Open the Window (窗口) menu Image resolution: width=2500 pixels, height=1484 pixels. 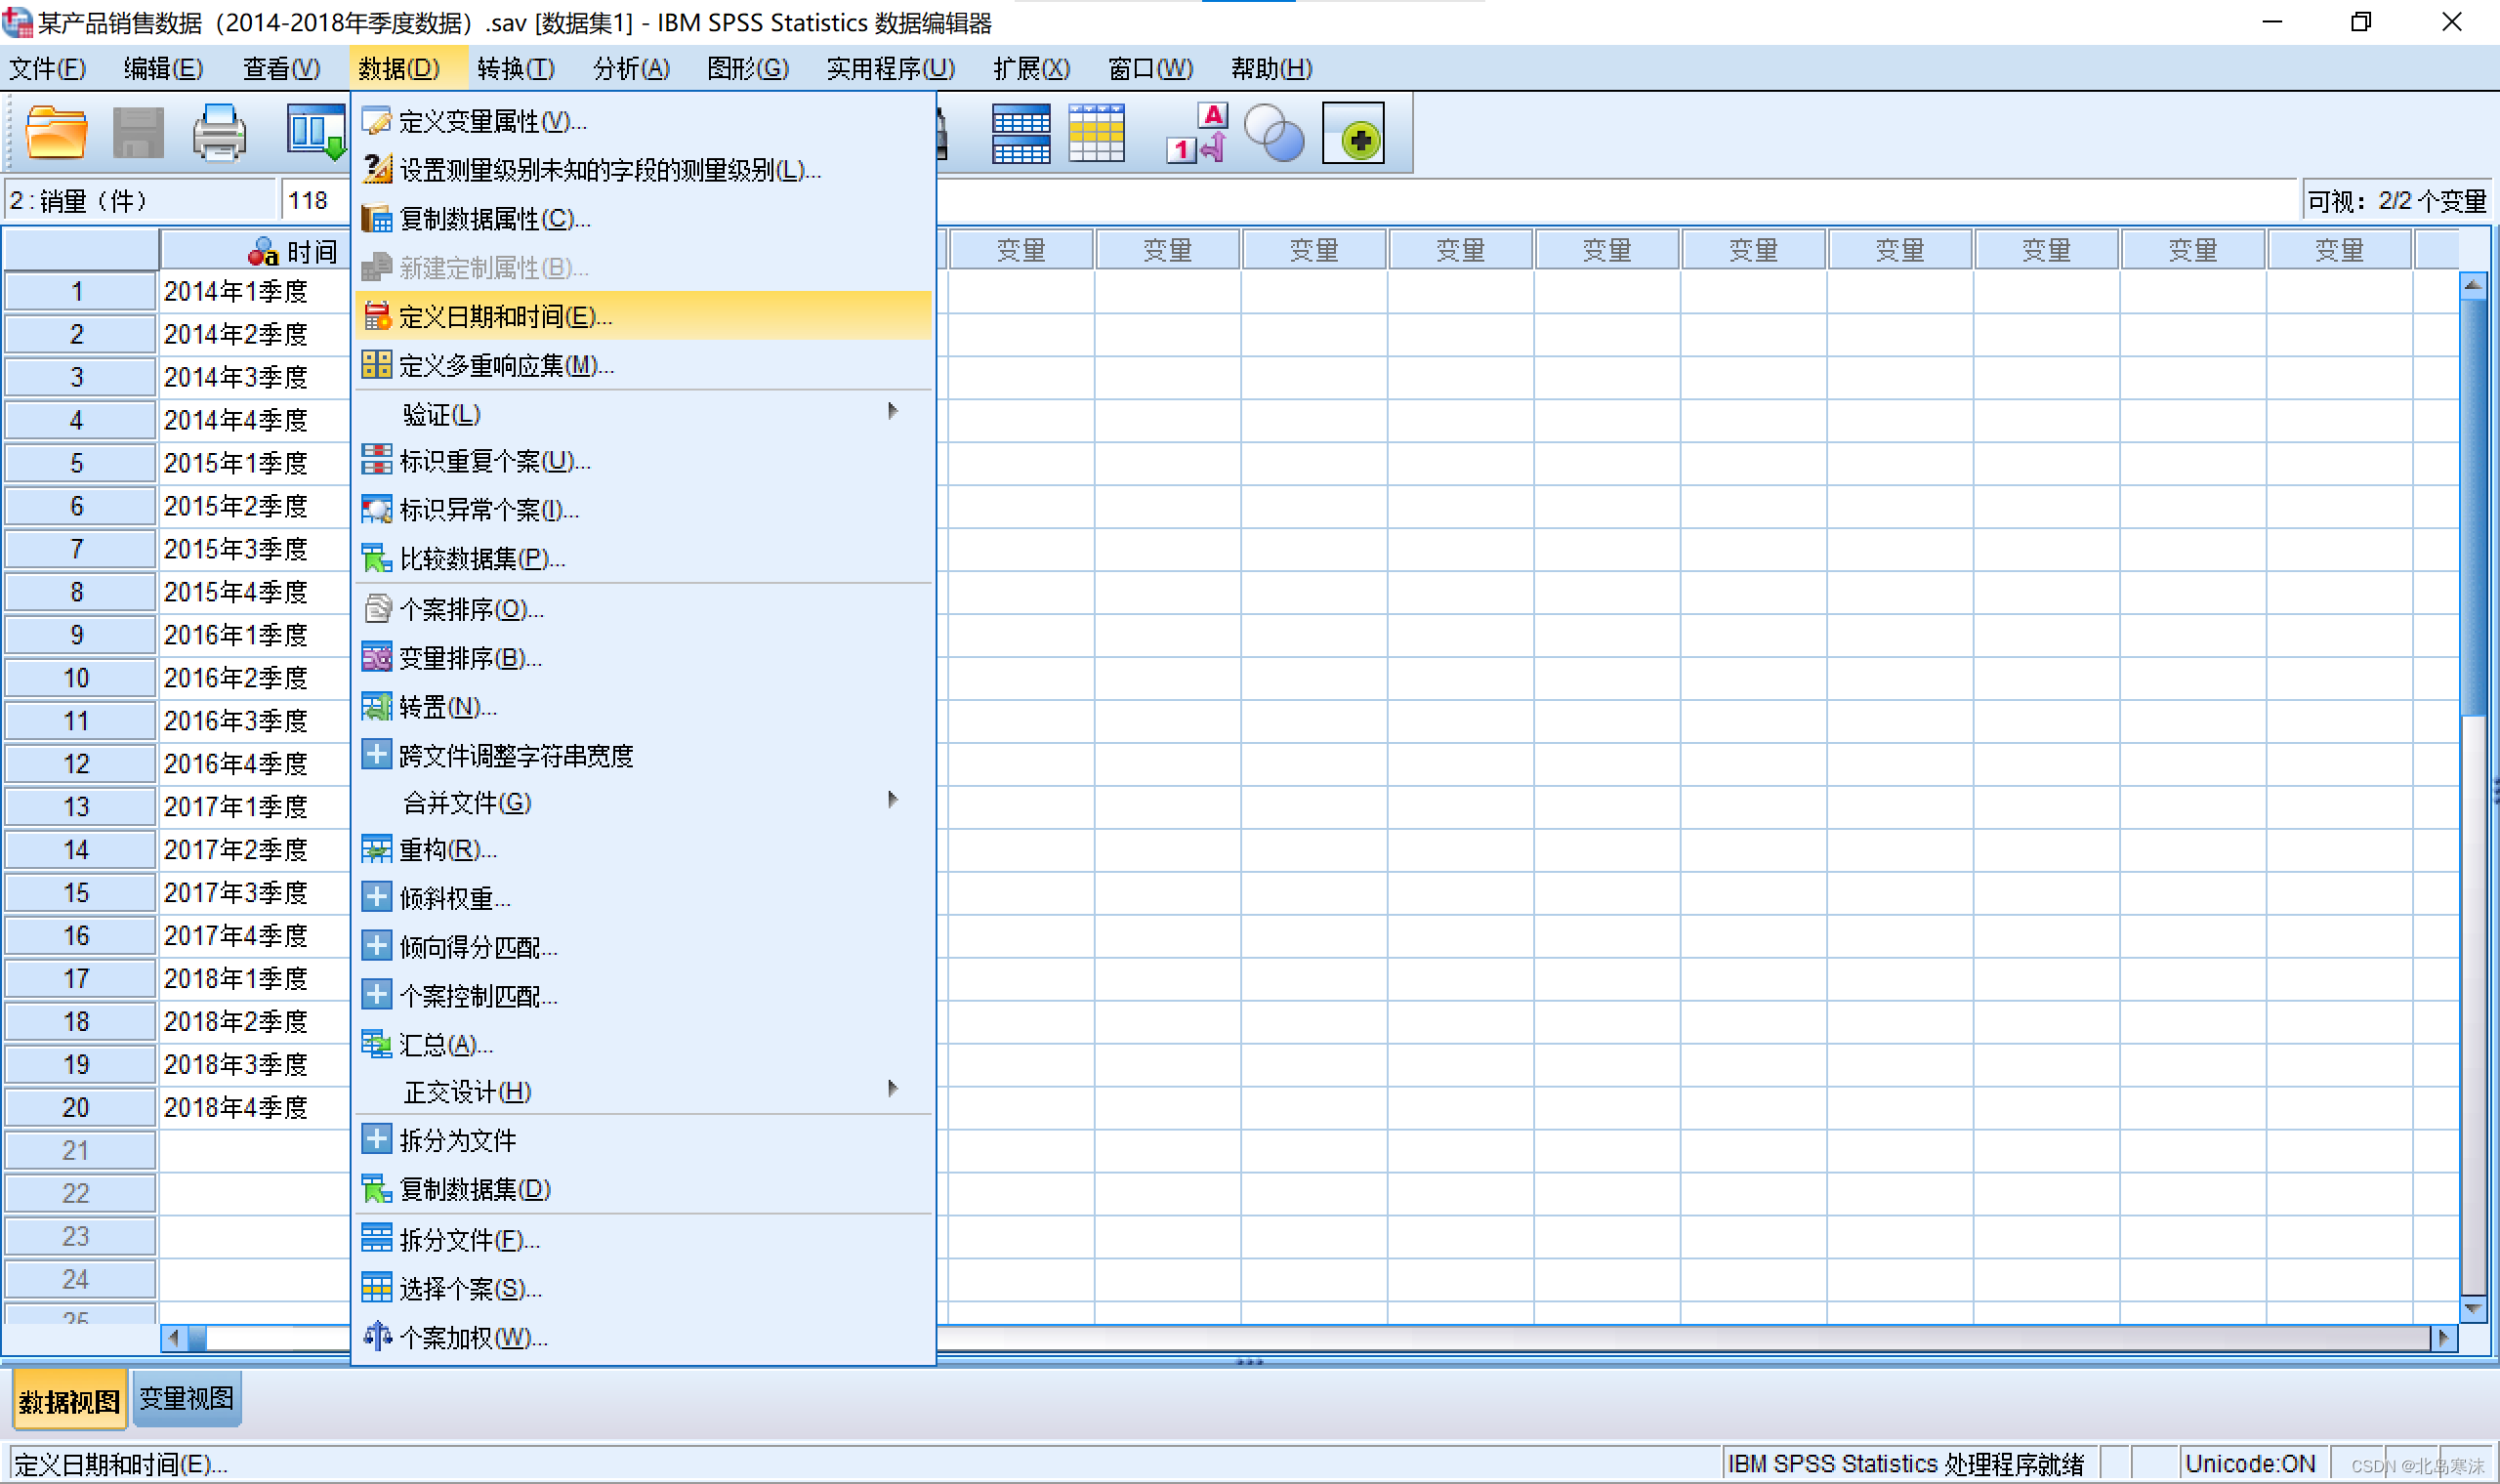[1151, 68]
